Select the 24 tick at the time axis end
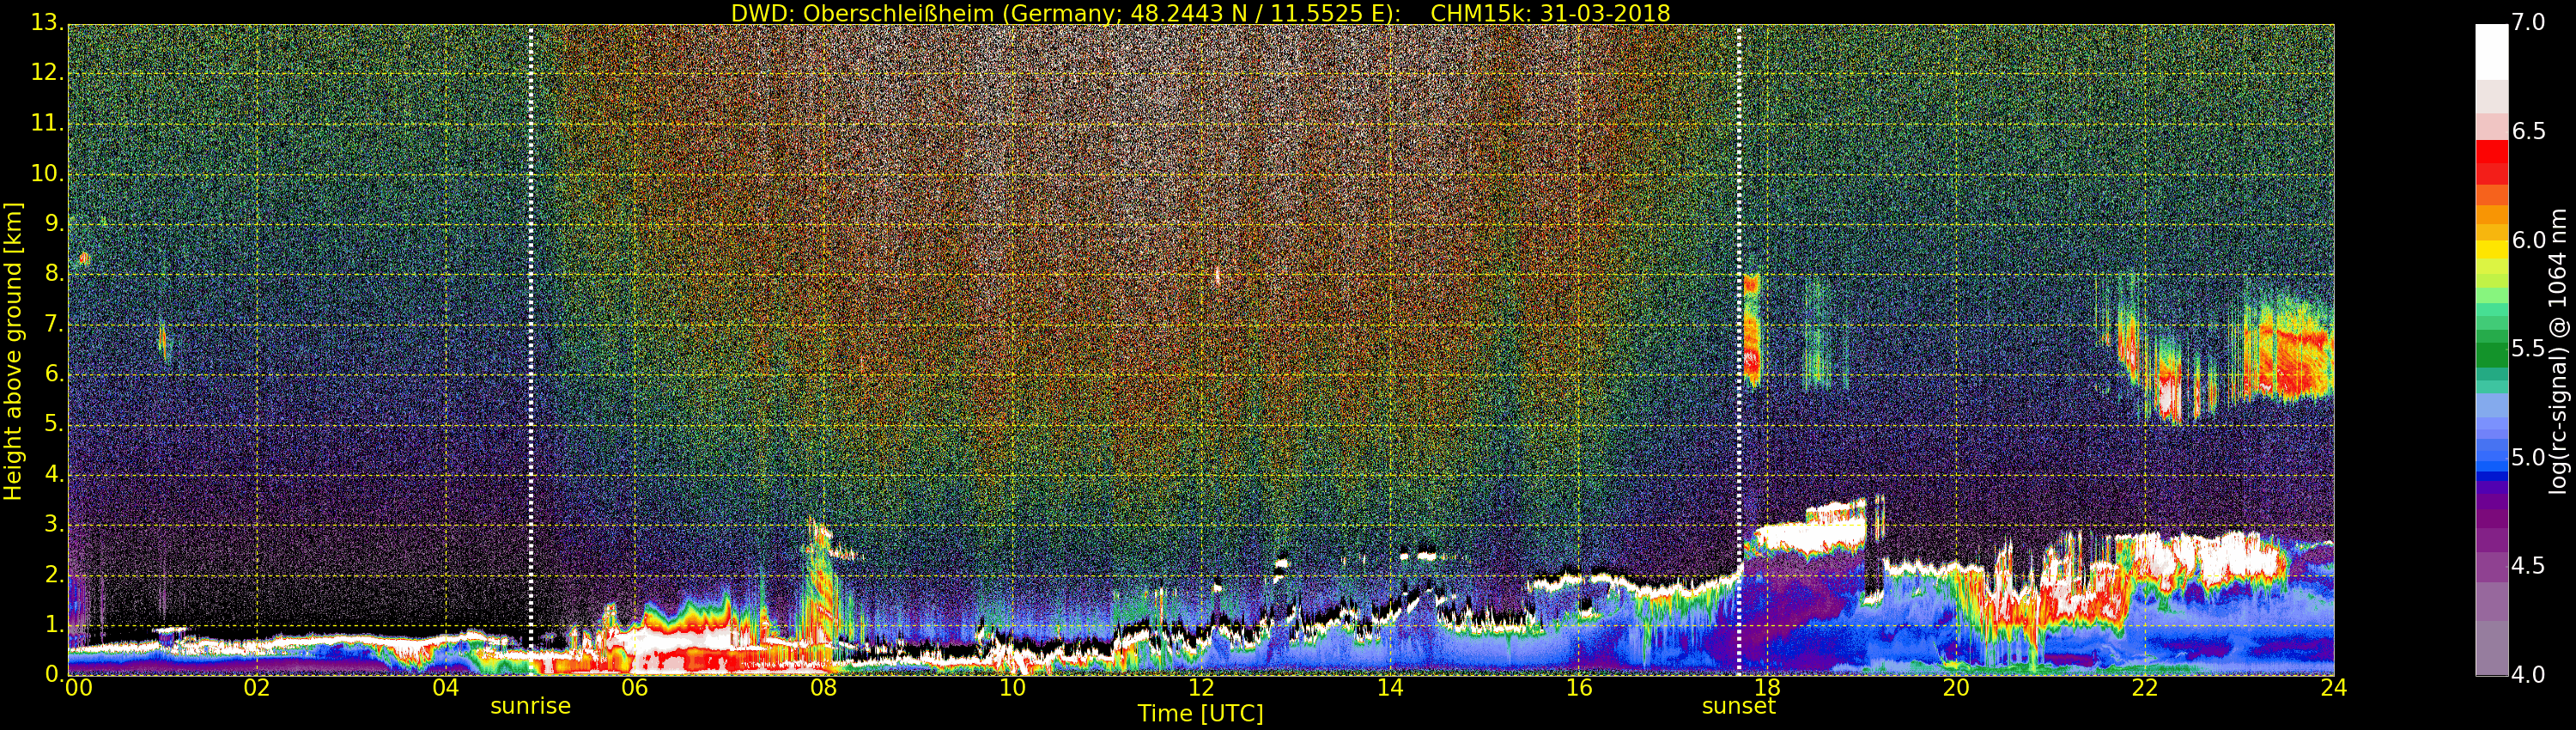The height and width of the screenshot is (730, 2576). (2333, 688)
